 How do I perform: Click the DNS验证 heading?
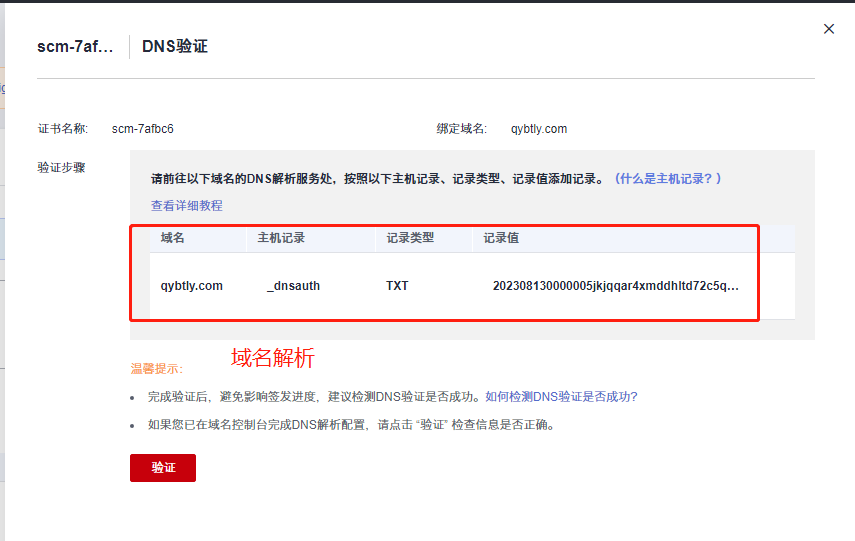(x=175, y=47)
